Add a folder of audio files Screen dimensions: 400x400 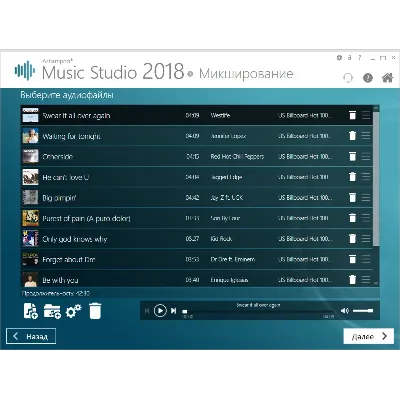coord(52,312)
